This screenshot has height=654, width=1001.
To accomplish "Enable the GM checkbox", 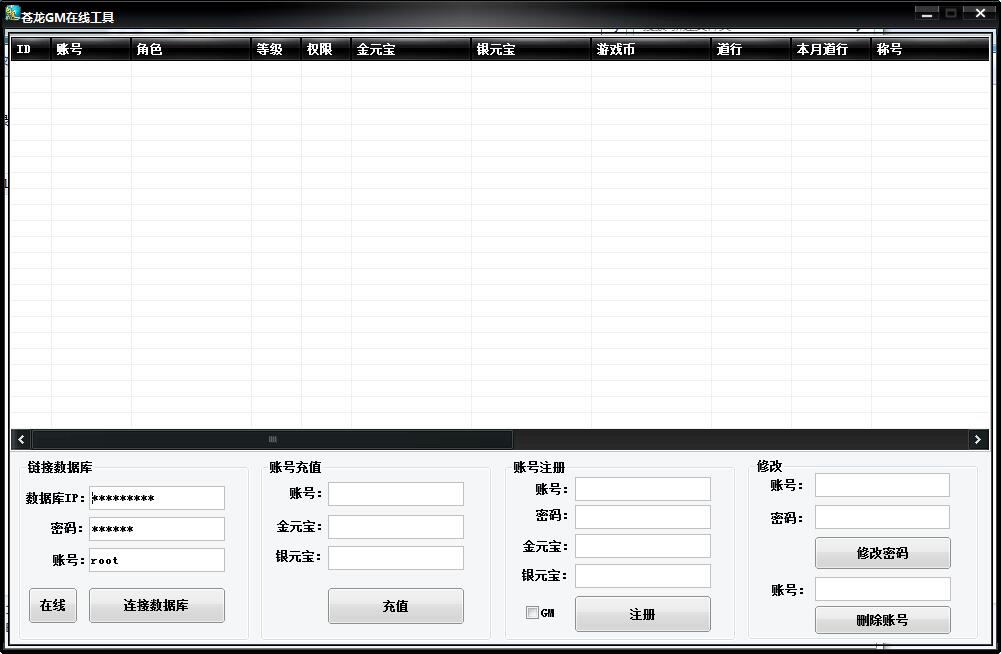I will pos(532,613).
